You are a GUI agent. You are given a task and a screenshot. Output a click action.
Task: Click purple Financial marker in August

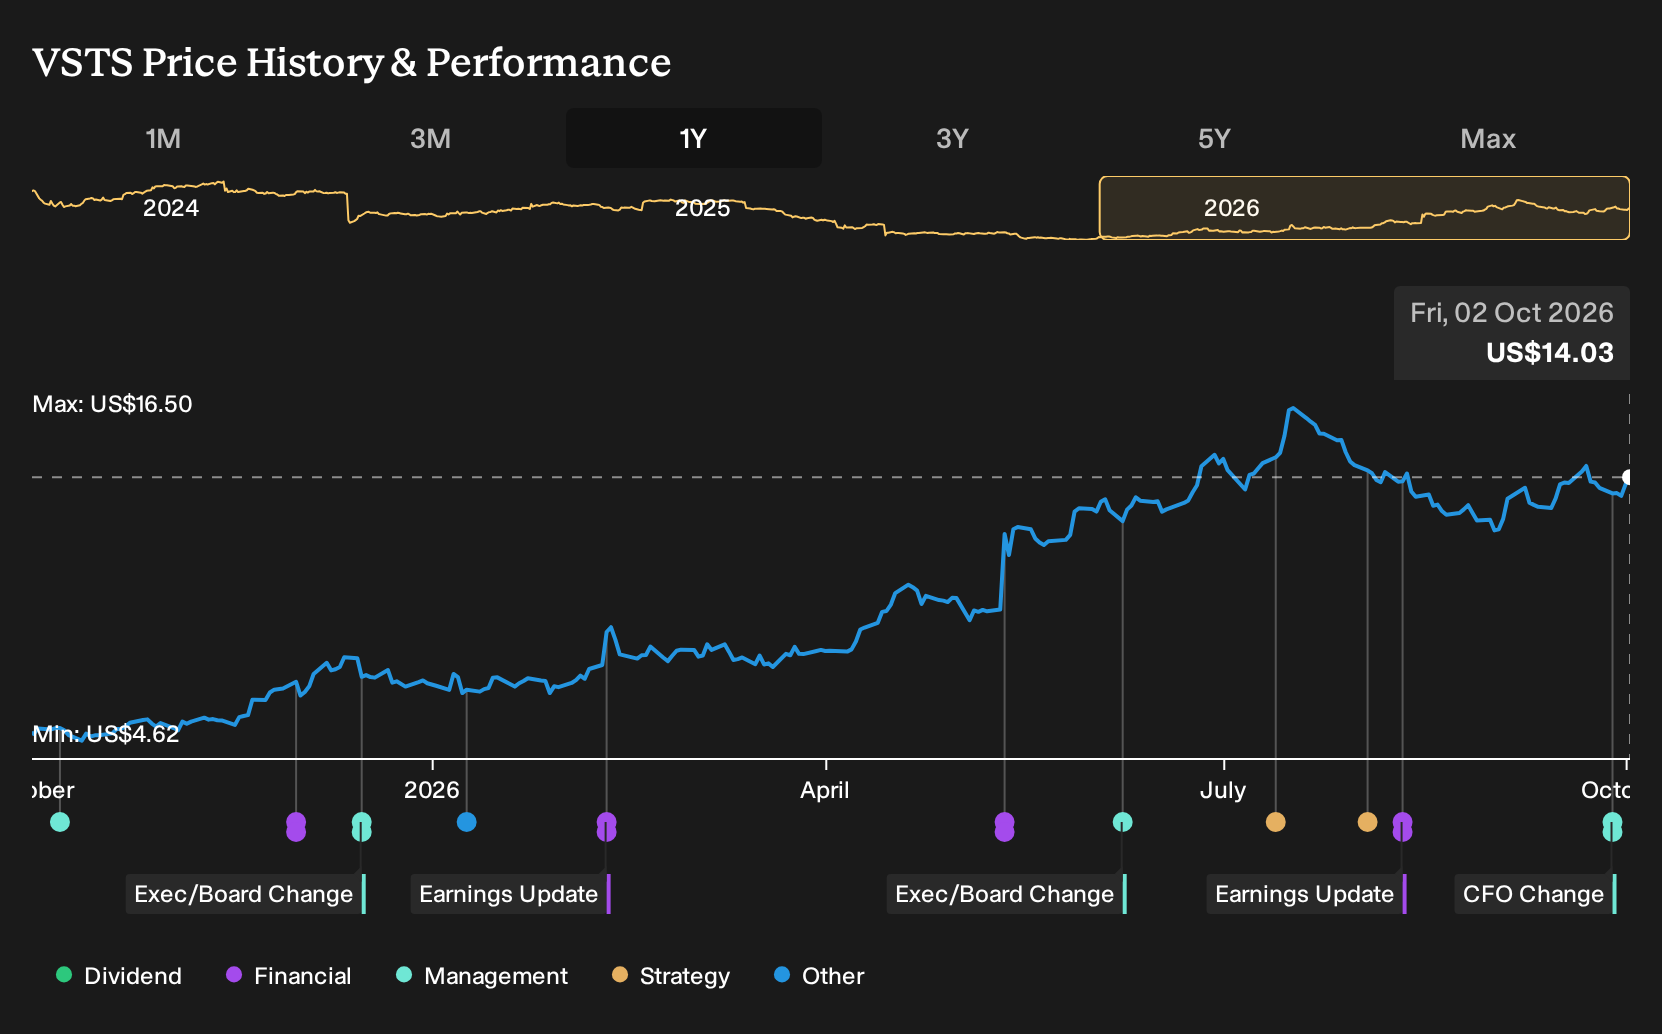[x=1402, y=827]
